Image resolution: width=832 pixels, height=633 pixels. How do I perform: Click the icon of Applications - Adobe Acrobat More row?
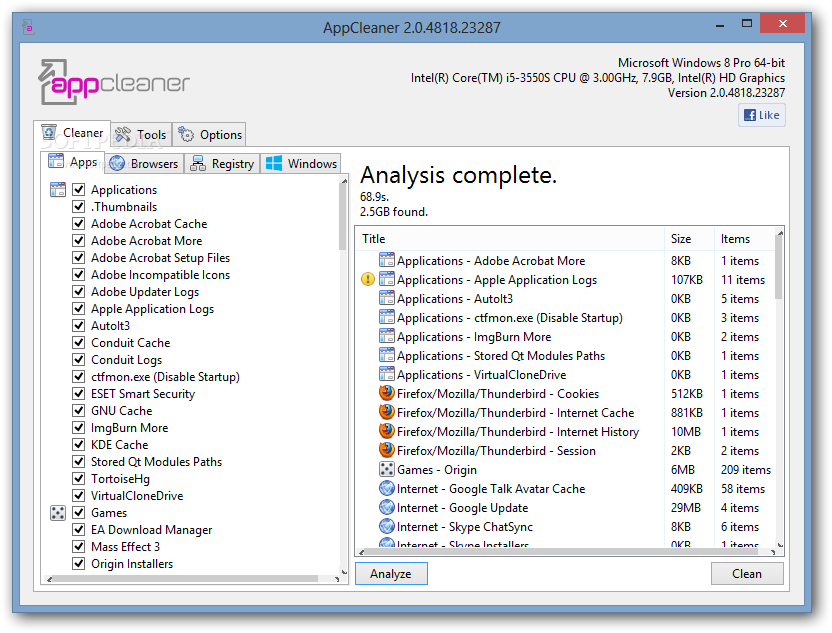pos(387,260)
